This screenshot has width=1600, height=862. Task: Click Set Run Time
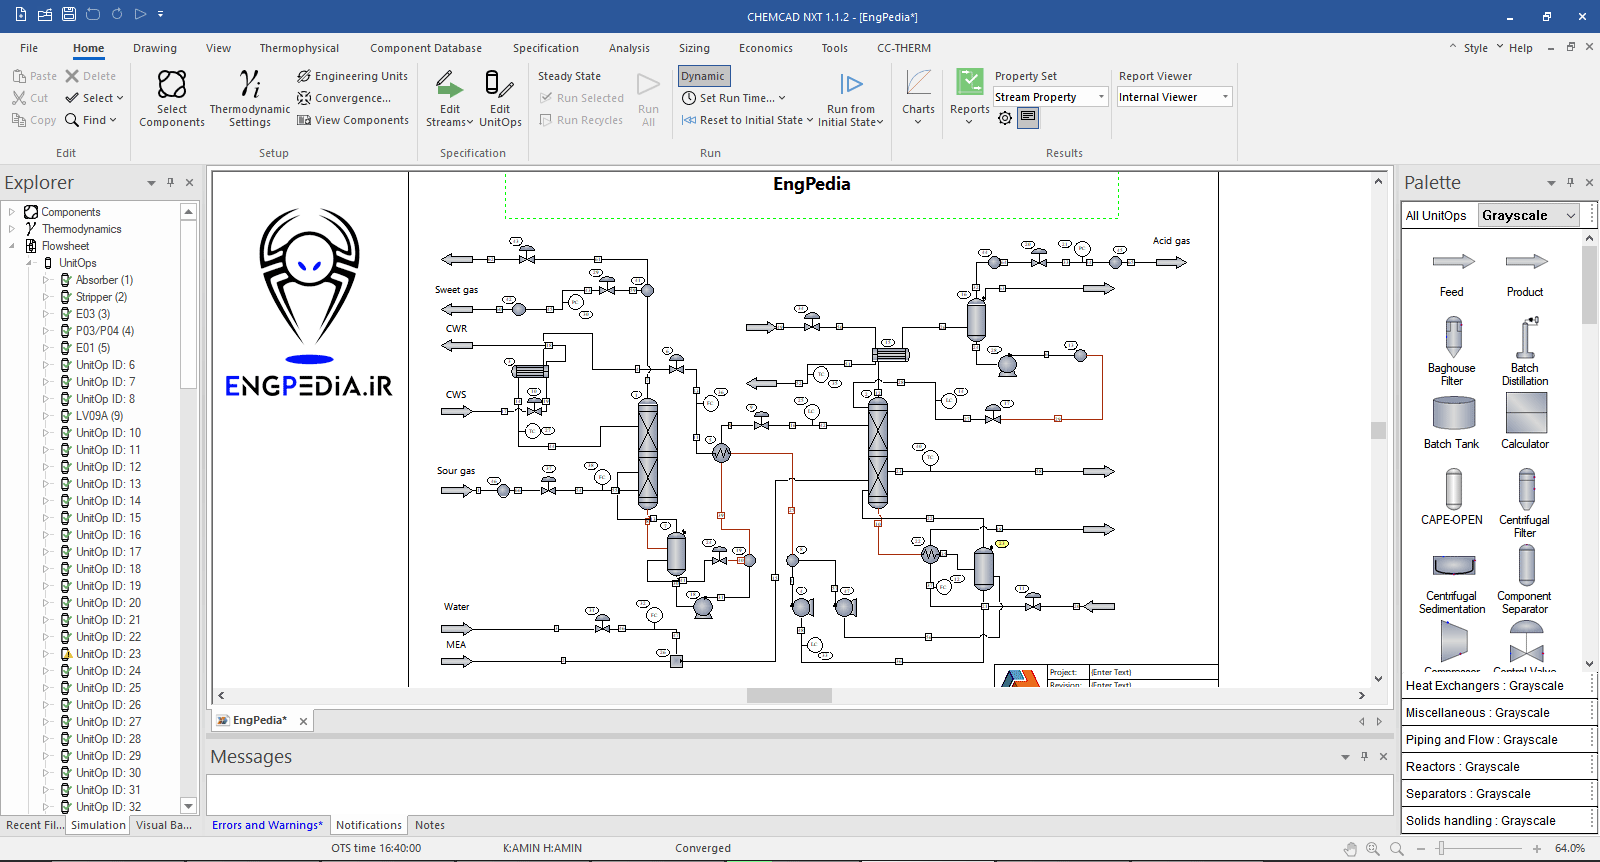(734, 98)
